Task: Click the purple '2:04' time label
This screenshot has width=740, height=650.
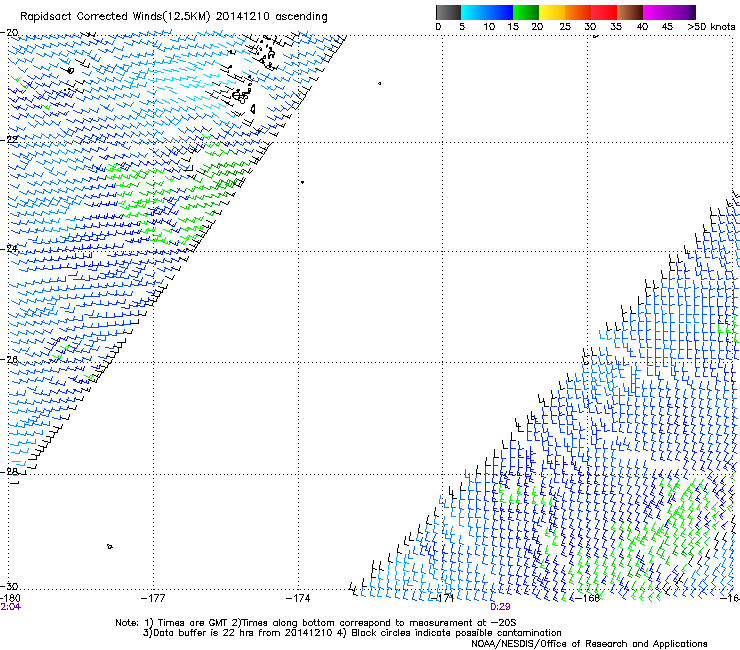Action: pyautogui.click(x=11, y=607)
